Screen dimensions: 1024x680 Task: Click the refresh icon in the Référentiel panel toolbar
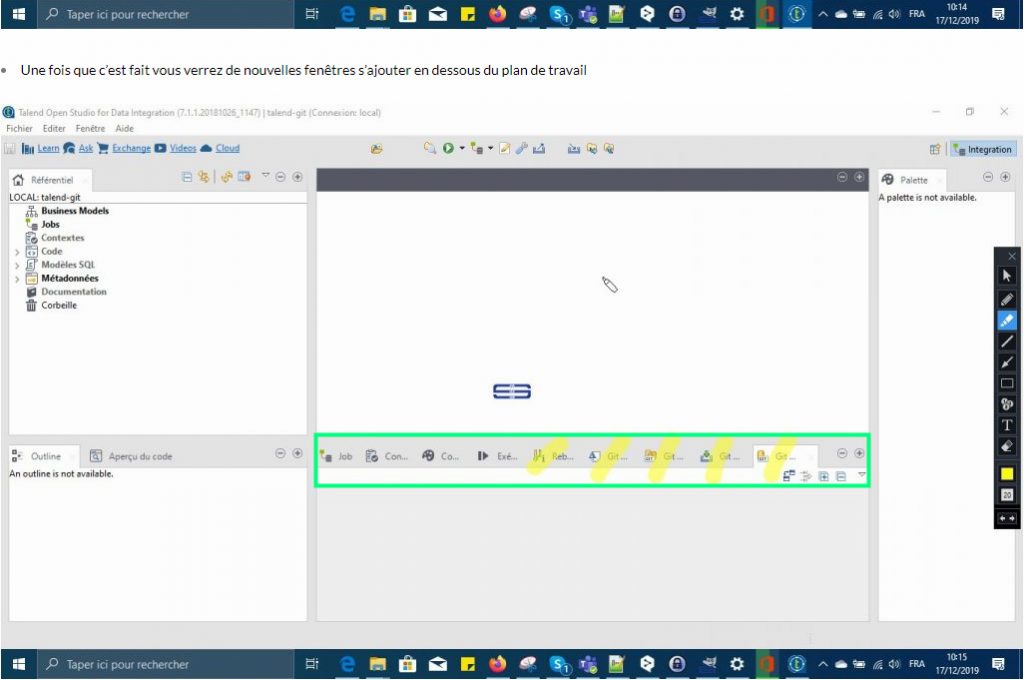point(227,176)
